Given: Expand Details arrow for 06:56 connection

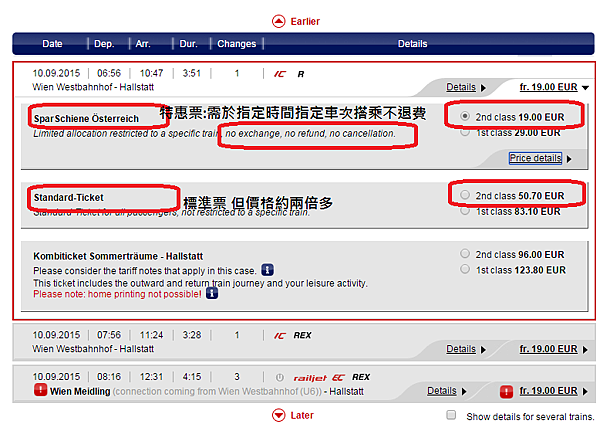Looking at the screenshot, I should click(x=483, y=88).
